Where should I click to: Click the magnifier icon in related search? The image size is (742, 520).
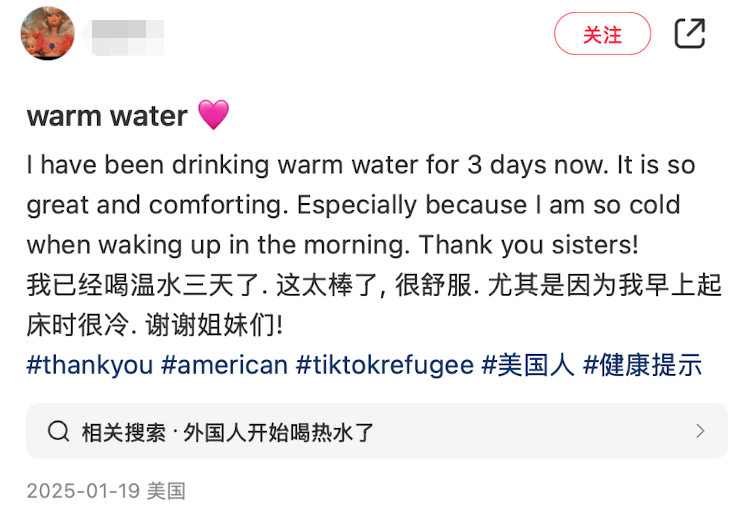pyautogui.click(x=58, y=431)
